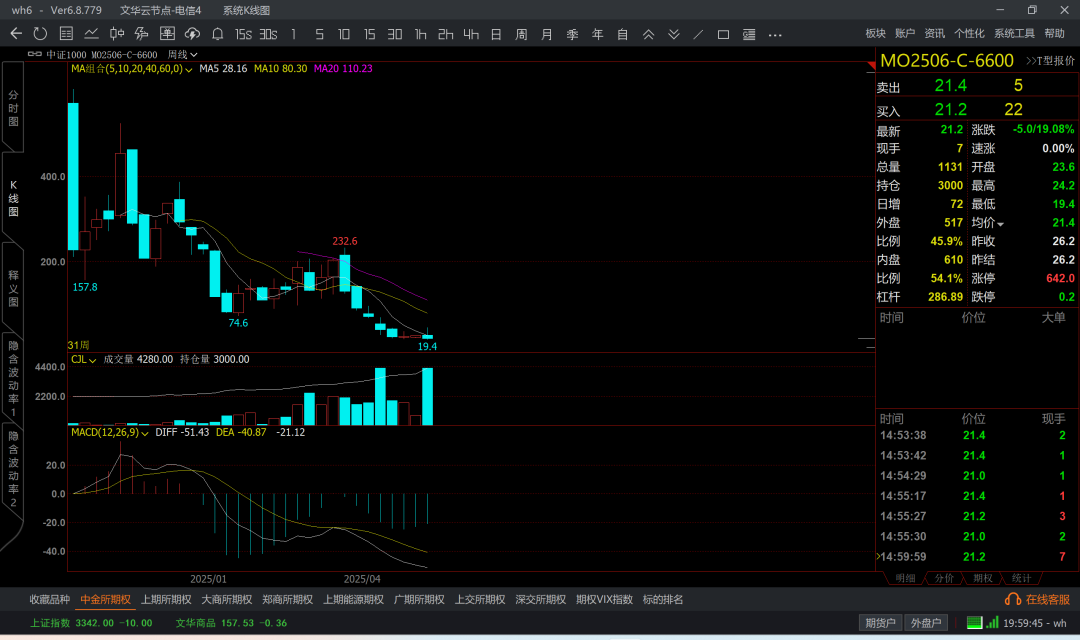This screenshot has width=1080, height=640.
Task: Open the quote list table icon
Action: (66, 34)
